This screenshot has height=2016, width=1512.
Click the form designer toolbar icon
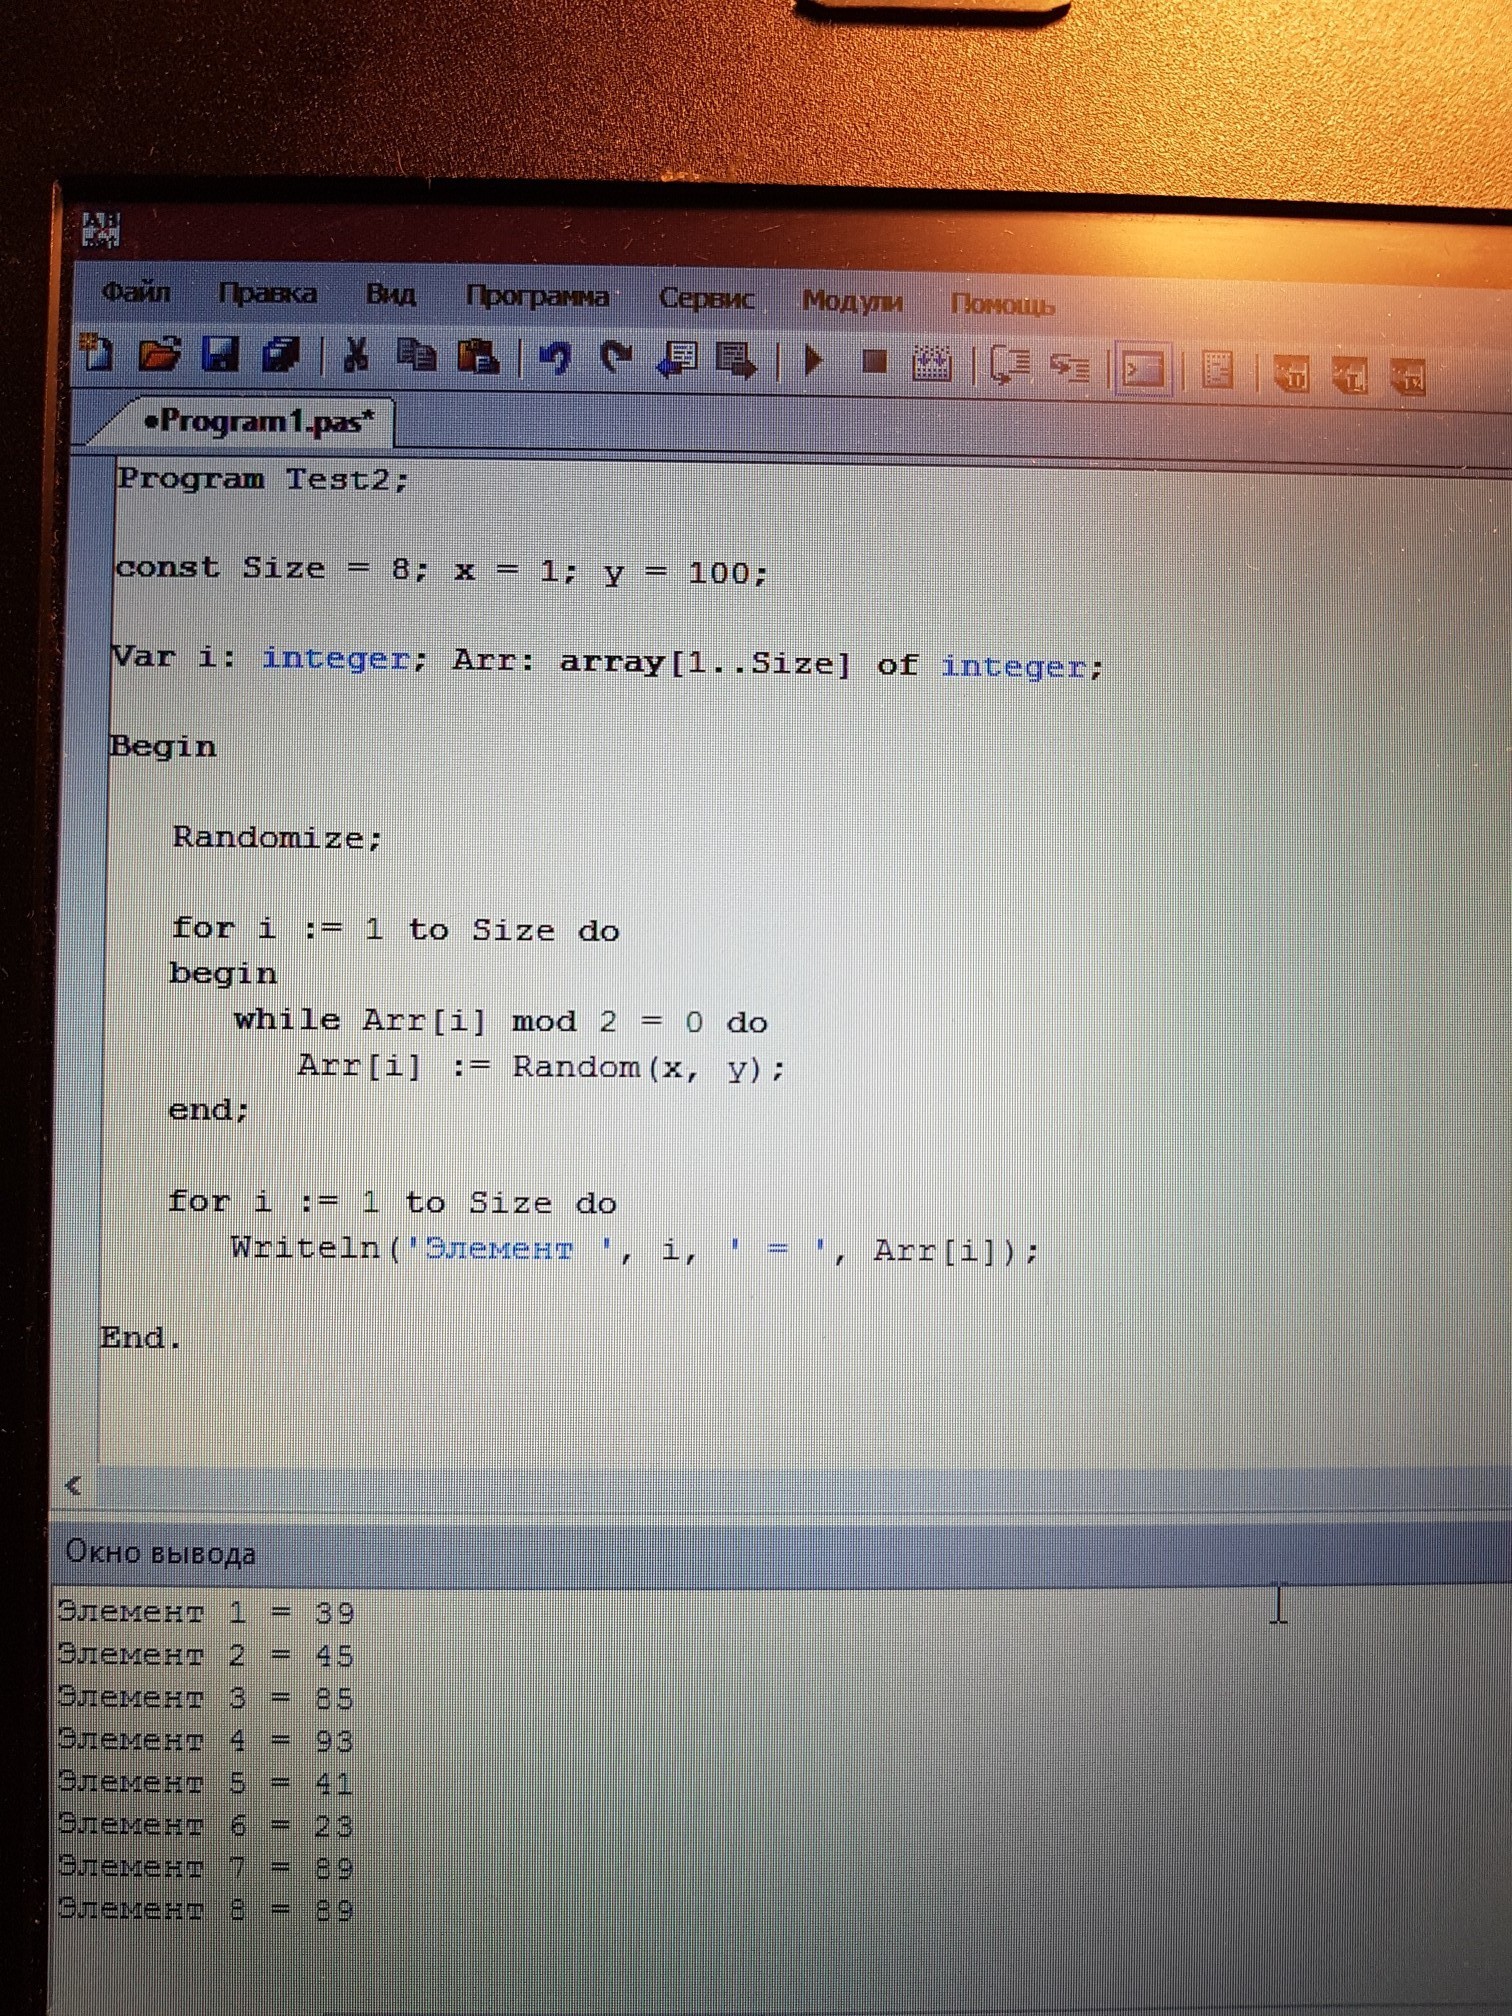(1217, 371)
